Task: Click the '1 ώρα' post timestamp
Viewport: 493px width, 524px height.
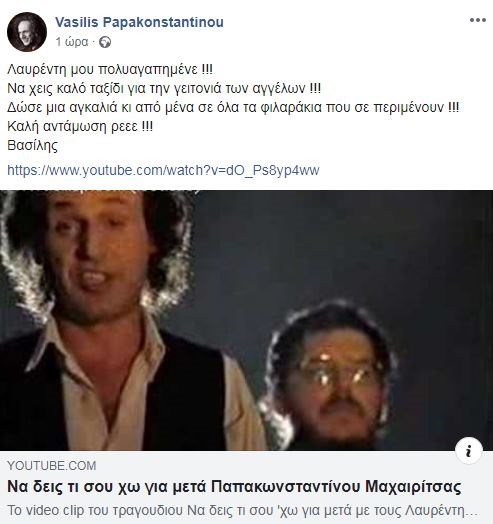Action: pos(72,42)
